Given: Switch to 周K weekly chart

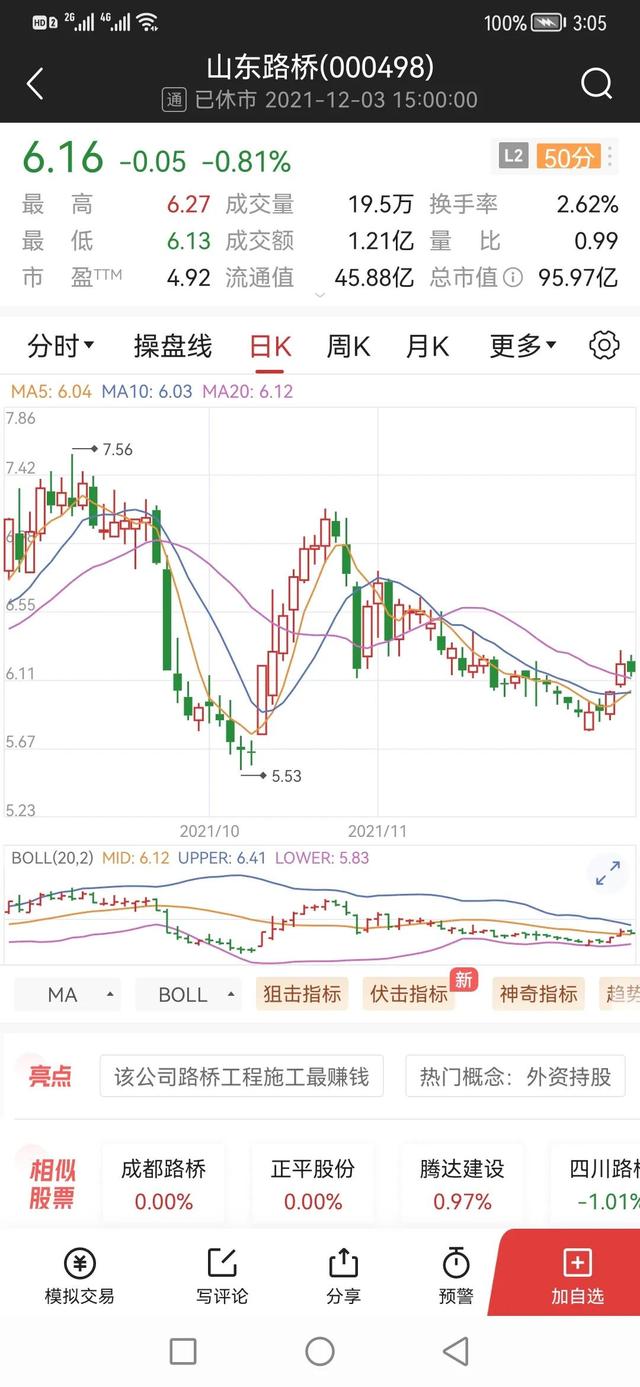Looking at the screenshot, I should pos(348,346).
